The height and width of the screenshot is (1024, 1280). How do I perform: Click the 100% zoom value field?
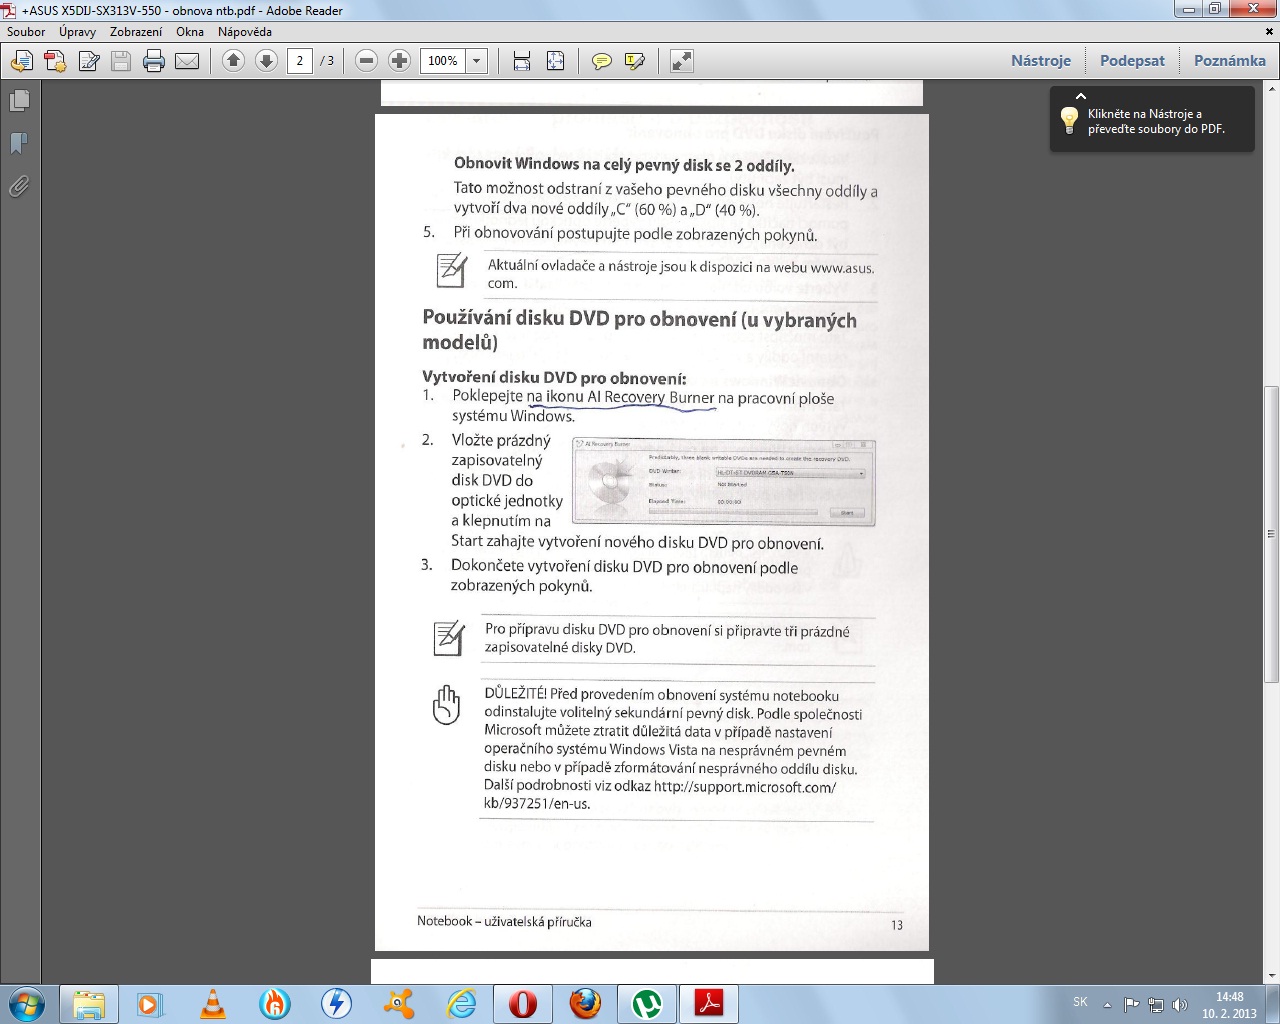coord(443,61)
